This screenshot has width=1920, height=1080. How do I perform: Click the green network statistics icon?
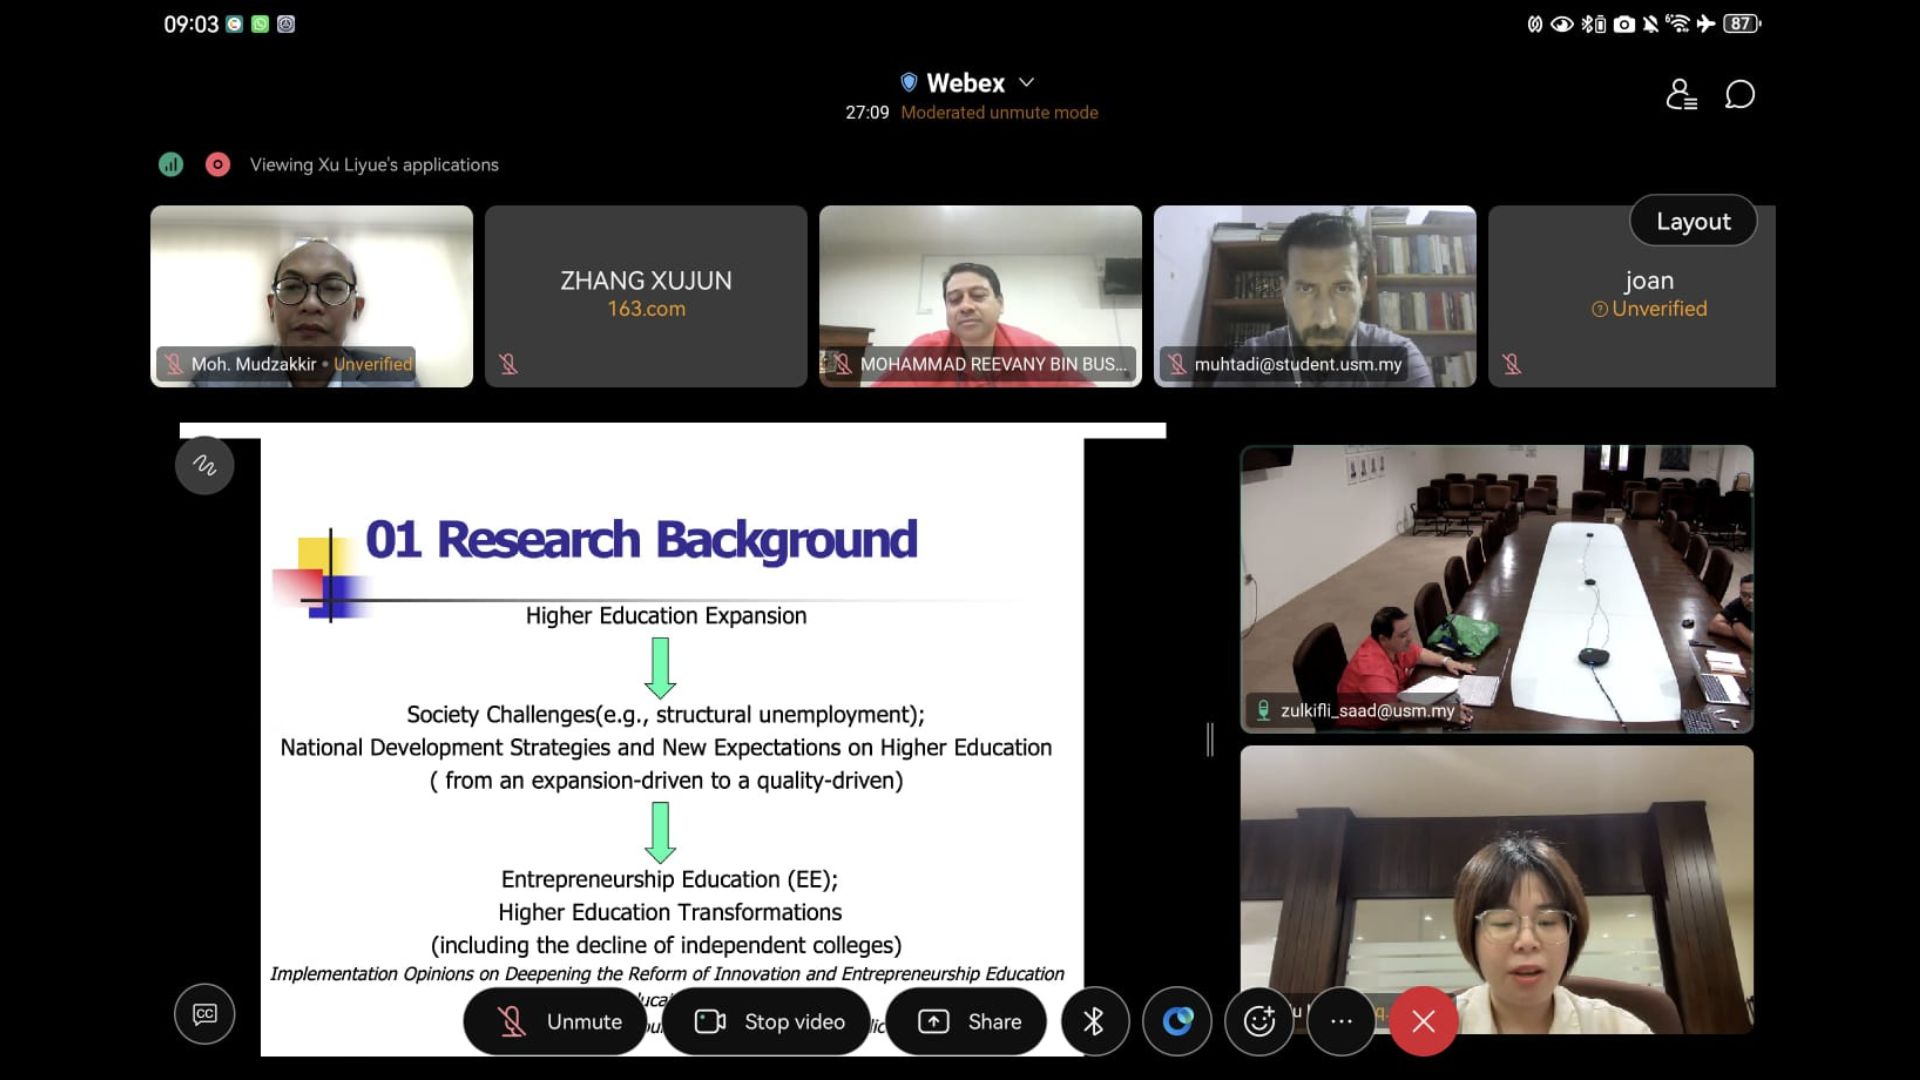pos(171,164)
